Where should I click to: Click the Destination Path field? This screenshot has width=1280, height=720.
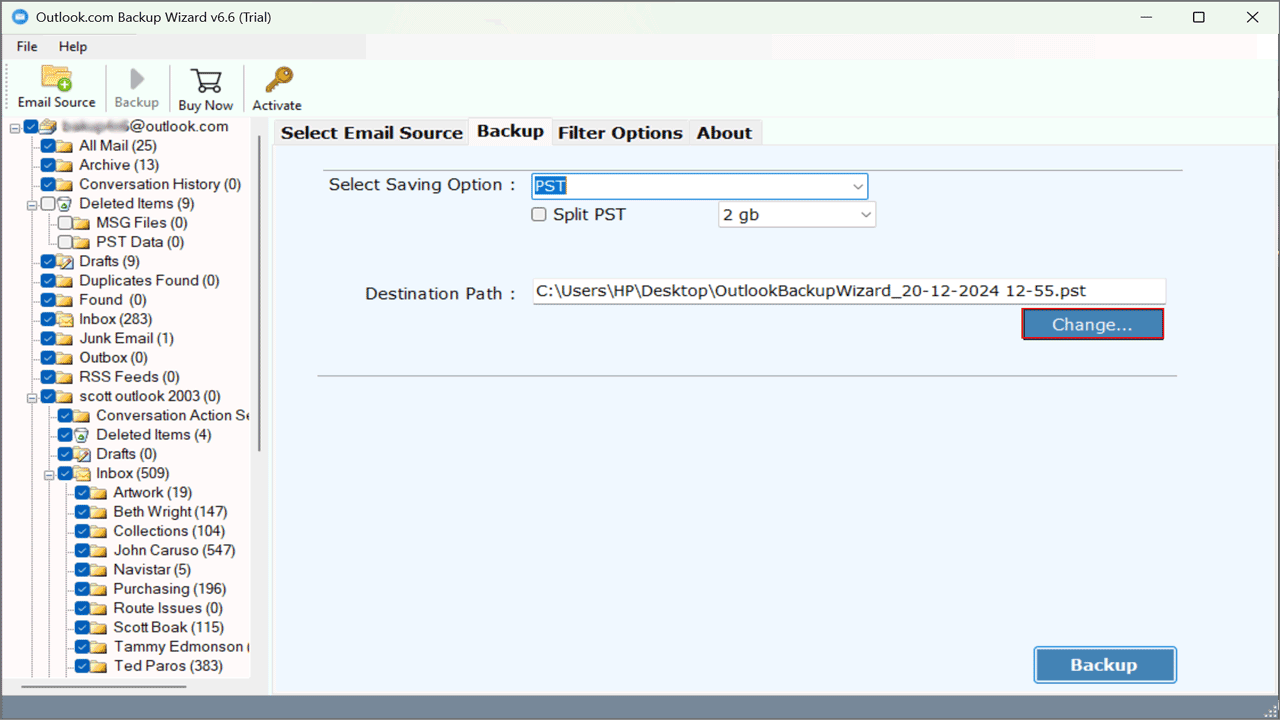(x=849, y=291)
